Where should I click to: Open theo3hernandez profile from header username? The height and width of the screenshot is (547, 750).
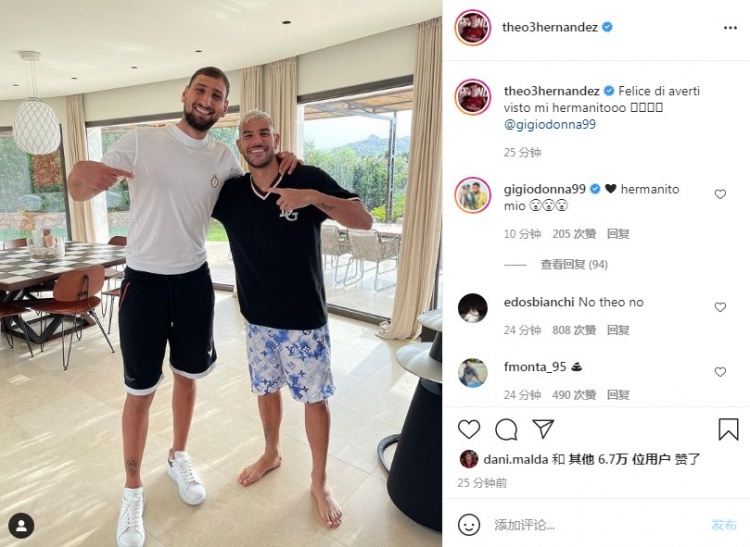pyautogui.click(x=550, y=27)
